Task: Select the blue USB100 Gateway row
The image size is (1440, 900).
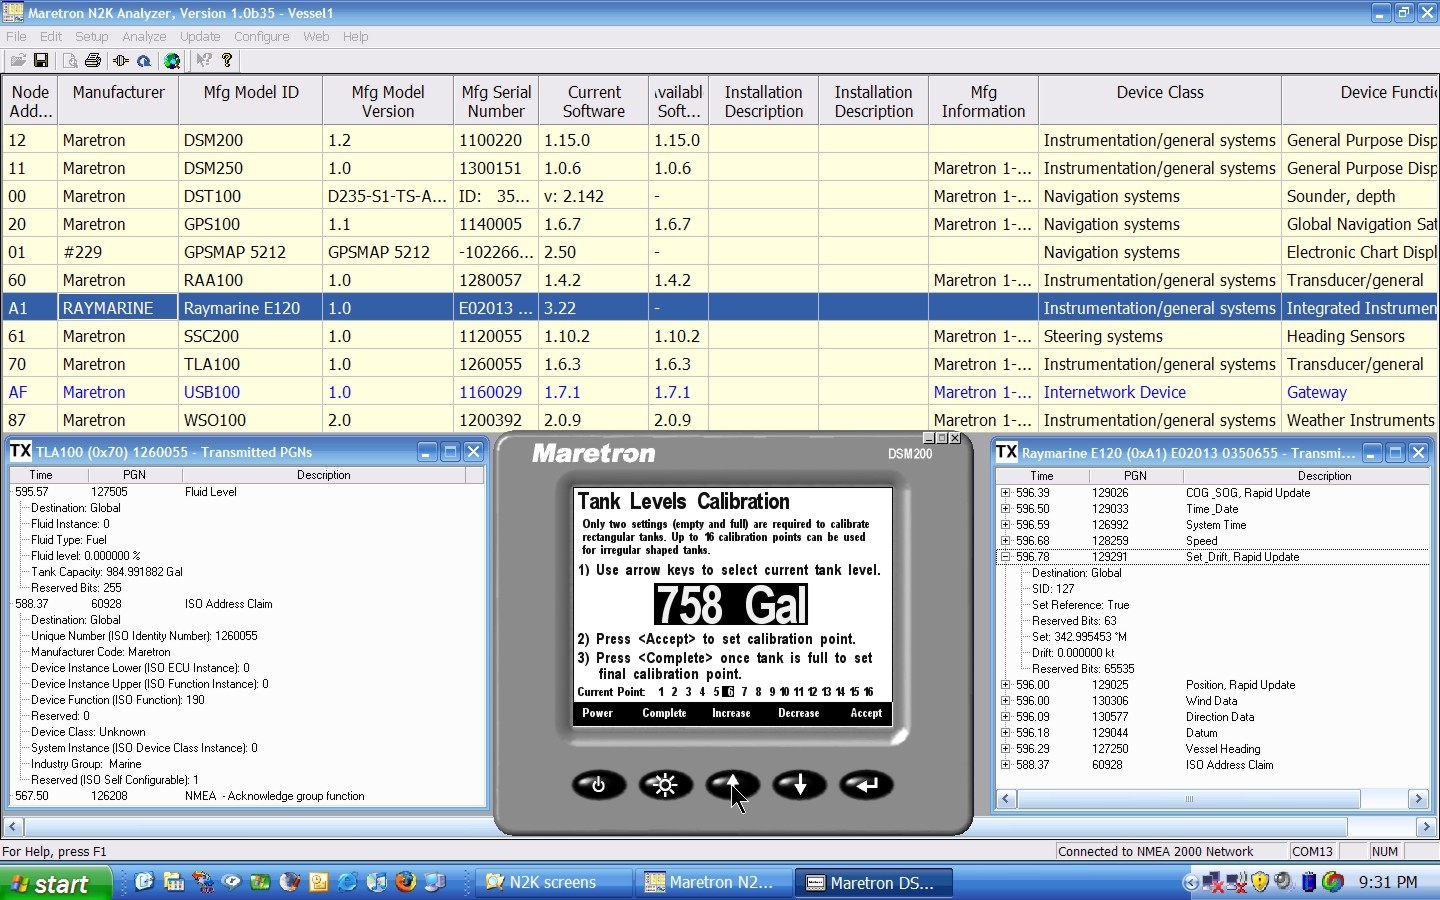Action: [720, 392]
